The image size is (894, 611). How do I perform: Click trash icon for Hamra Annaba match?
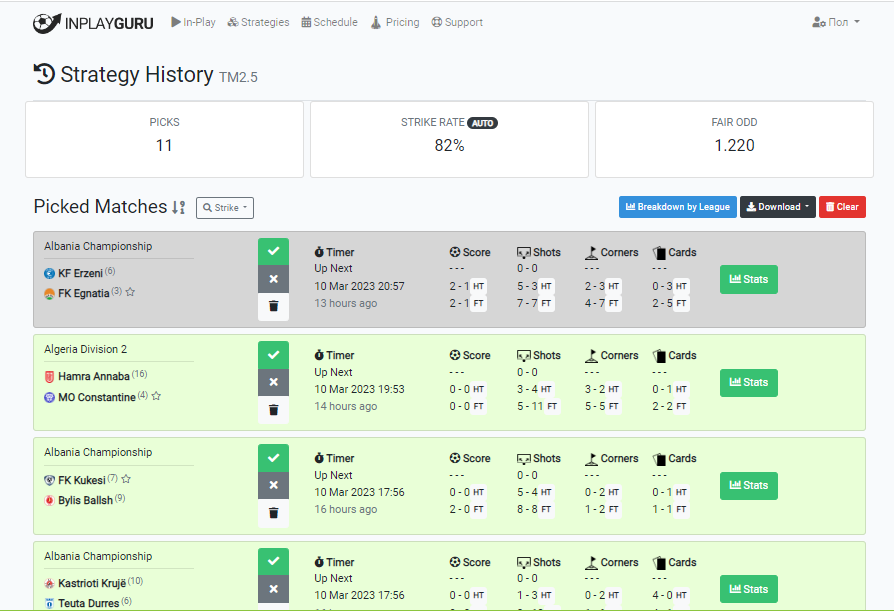[x=273, y=409]
